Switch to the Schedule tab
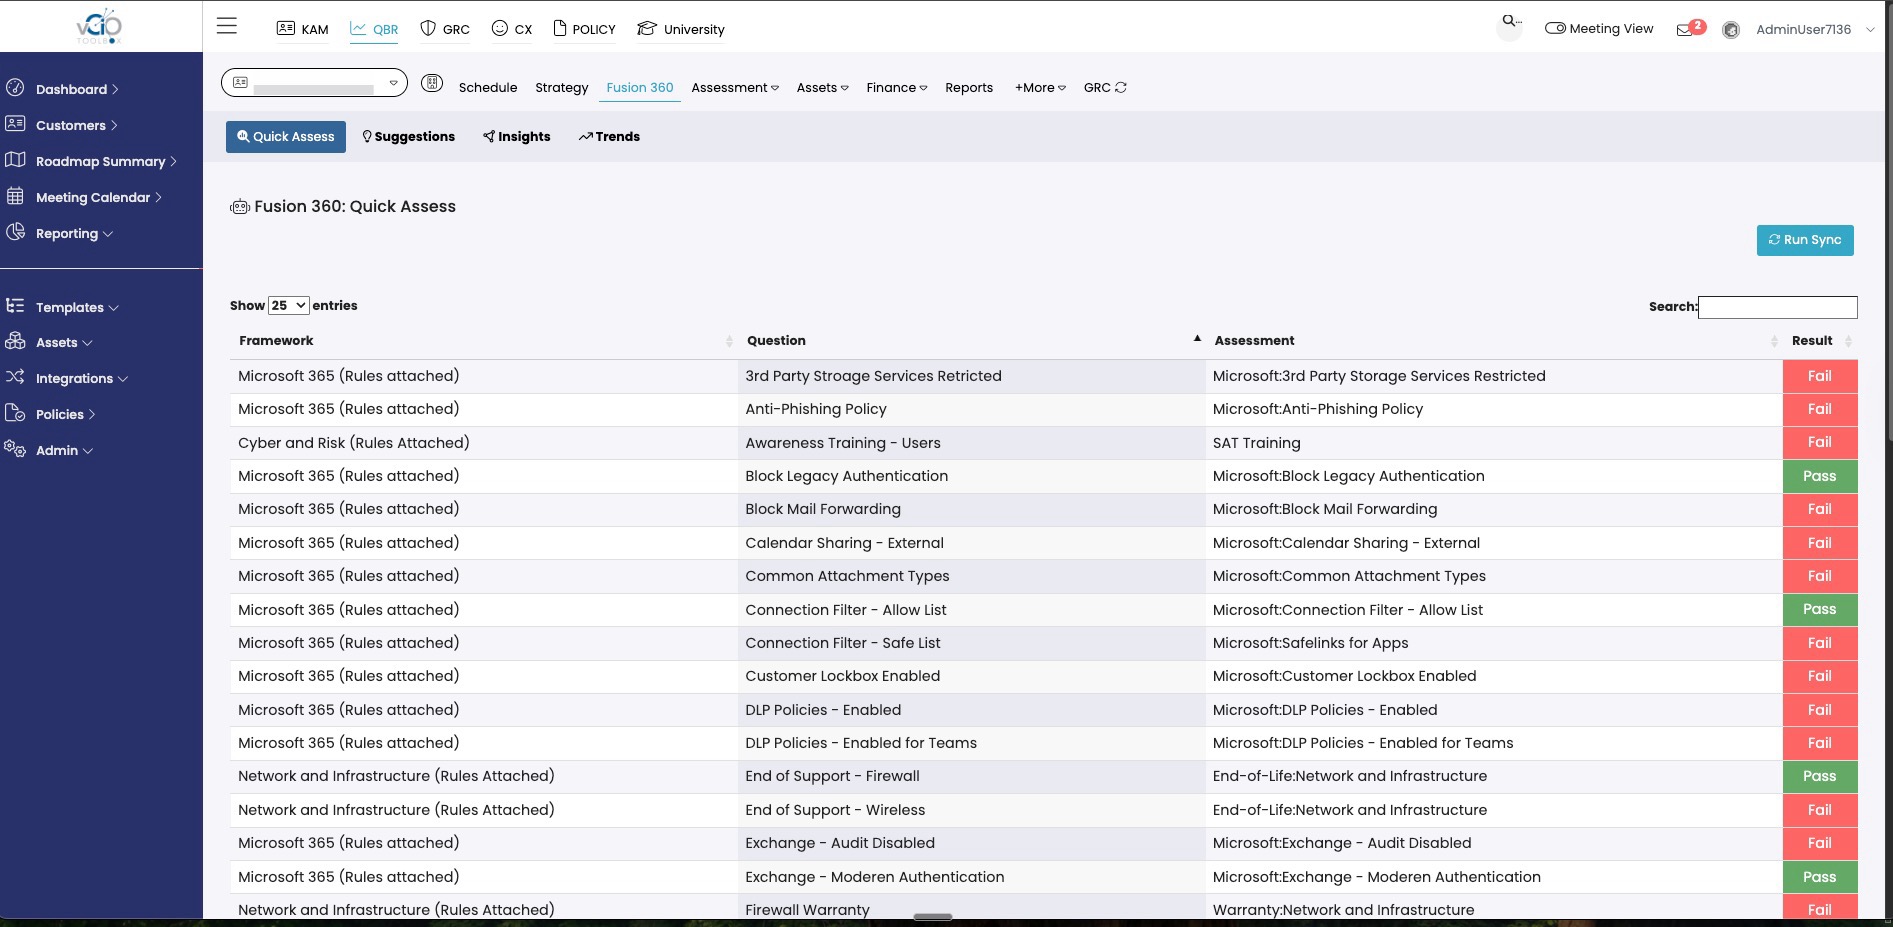The width and height of the screenshot is (1893, 927). [488, 87]
